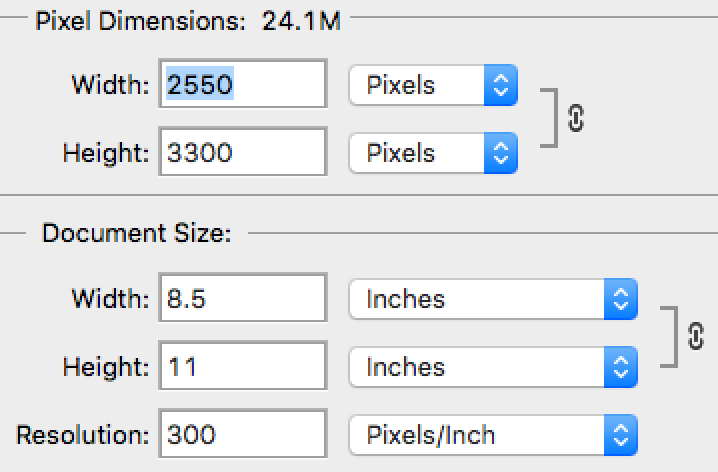Screen dimensions: 718x472
Task: Expand the document Height Inches dropdown
Action: coord(492,367)
